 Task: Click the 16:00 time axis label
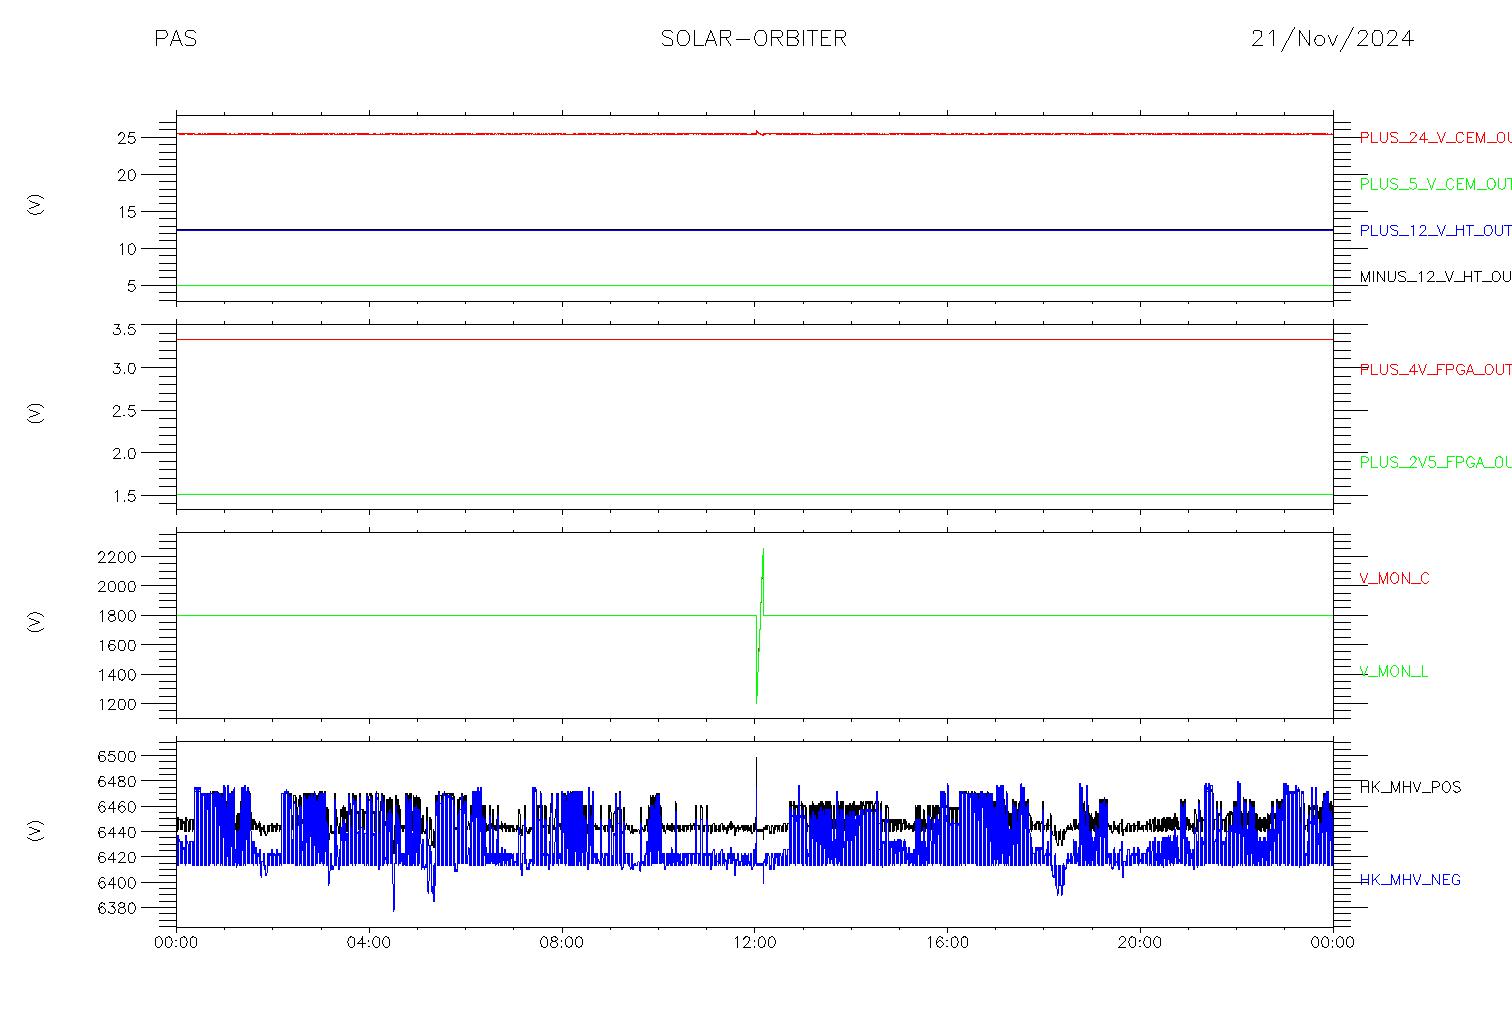pyautogui.click(x=947, y=943)
